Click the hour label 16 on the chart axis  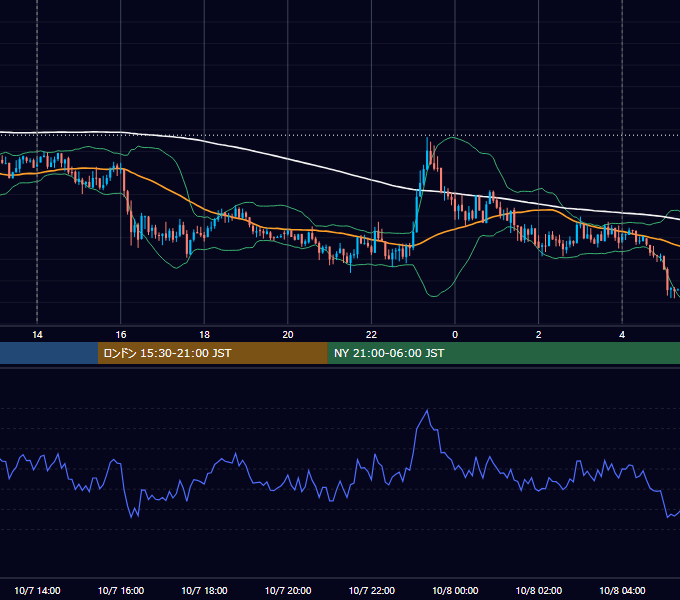click(x=121, y=335)
